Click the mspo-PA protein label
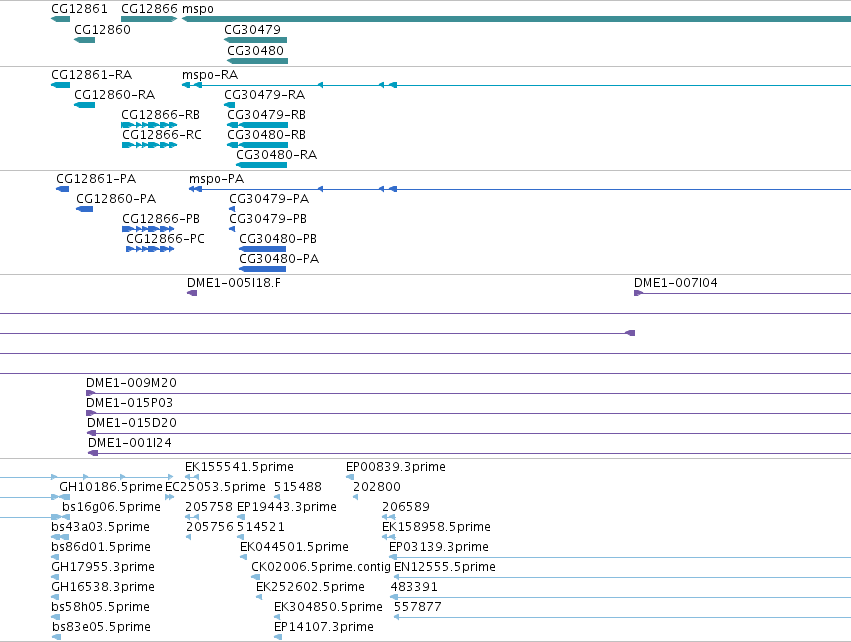 pos(217,179)
